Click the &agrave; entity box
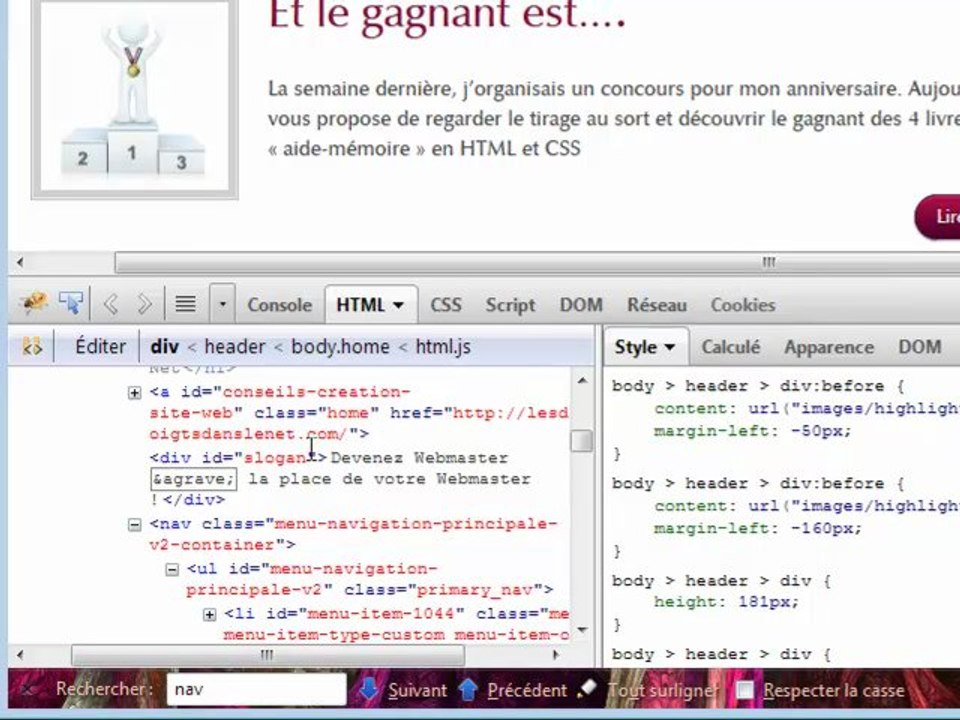Screen dimensions: 960x720 point(193,479)
